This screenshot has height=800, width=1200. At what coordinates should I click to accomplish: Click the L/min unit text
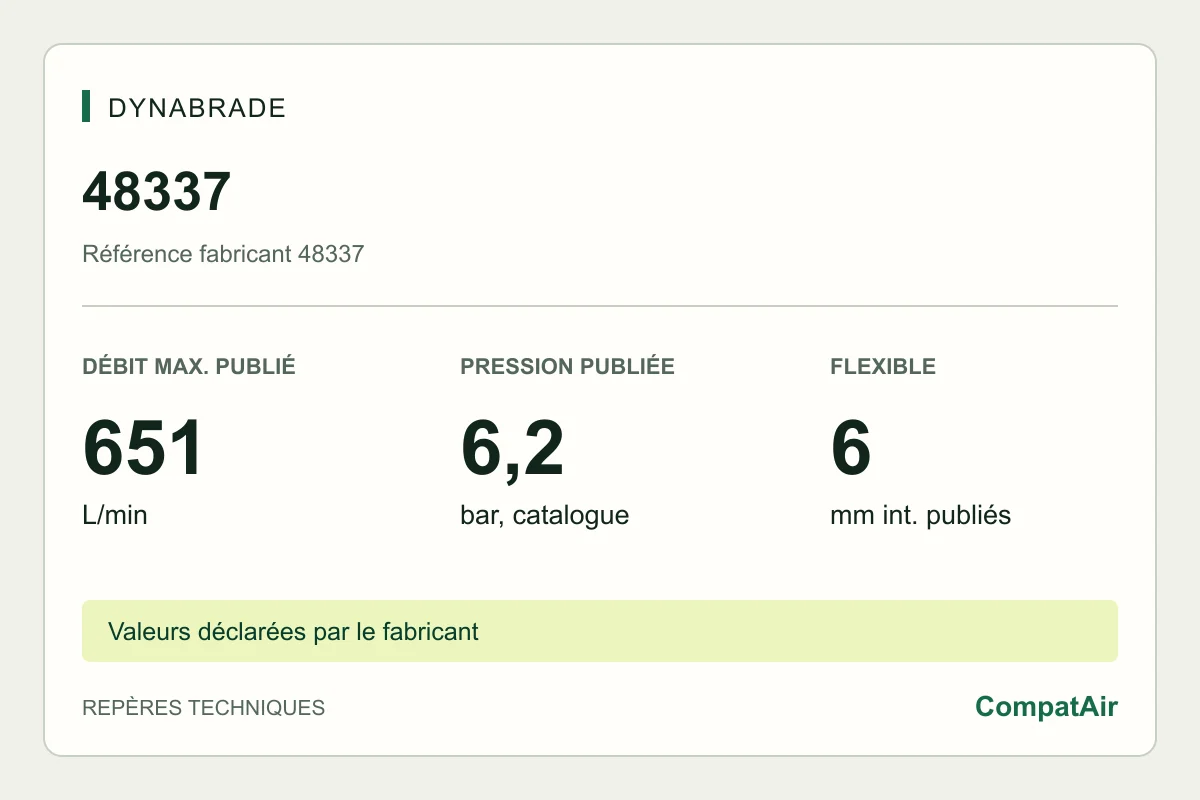click(x=115, y=516)
